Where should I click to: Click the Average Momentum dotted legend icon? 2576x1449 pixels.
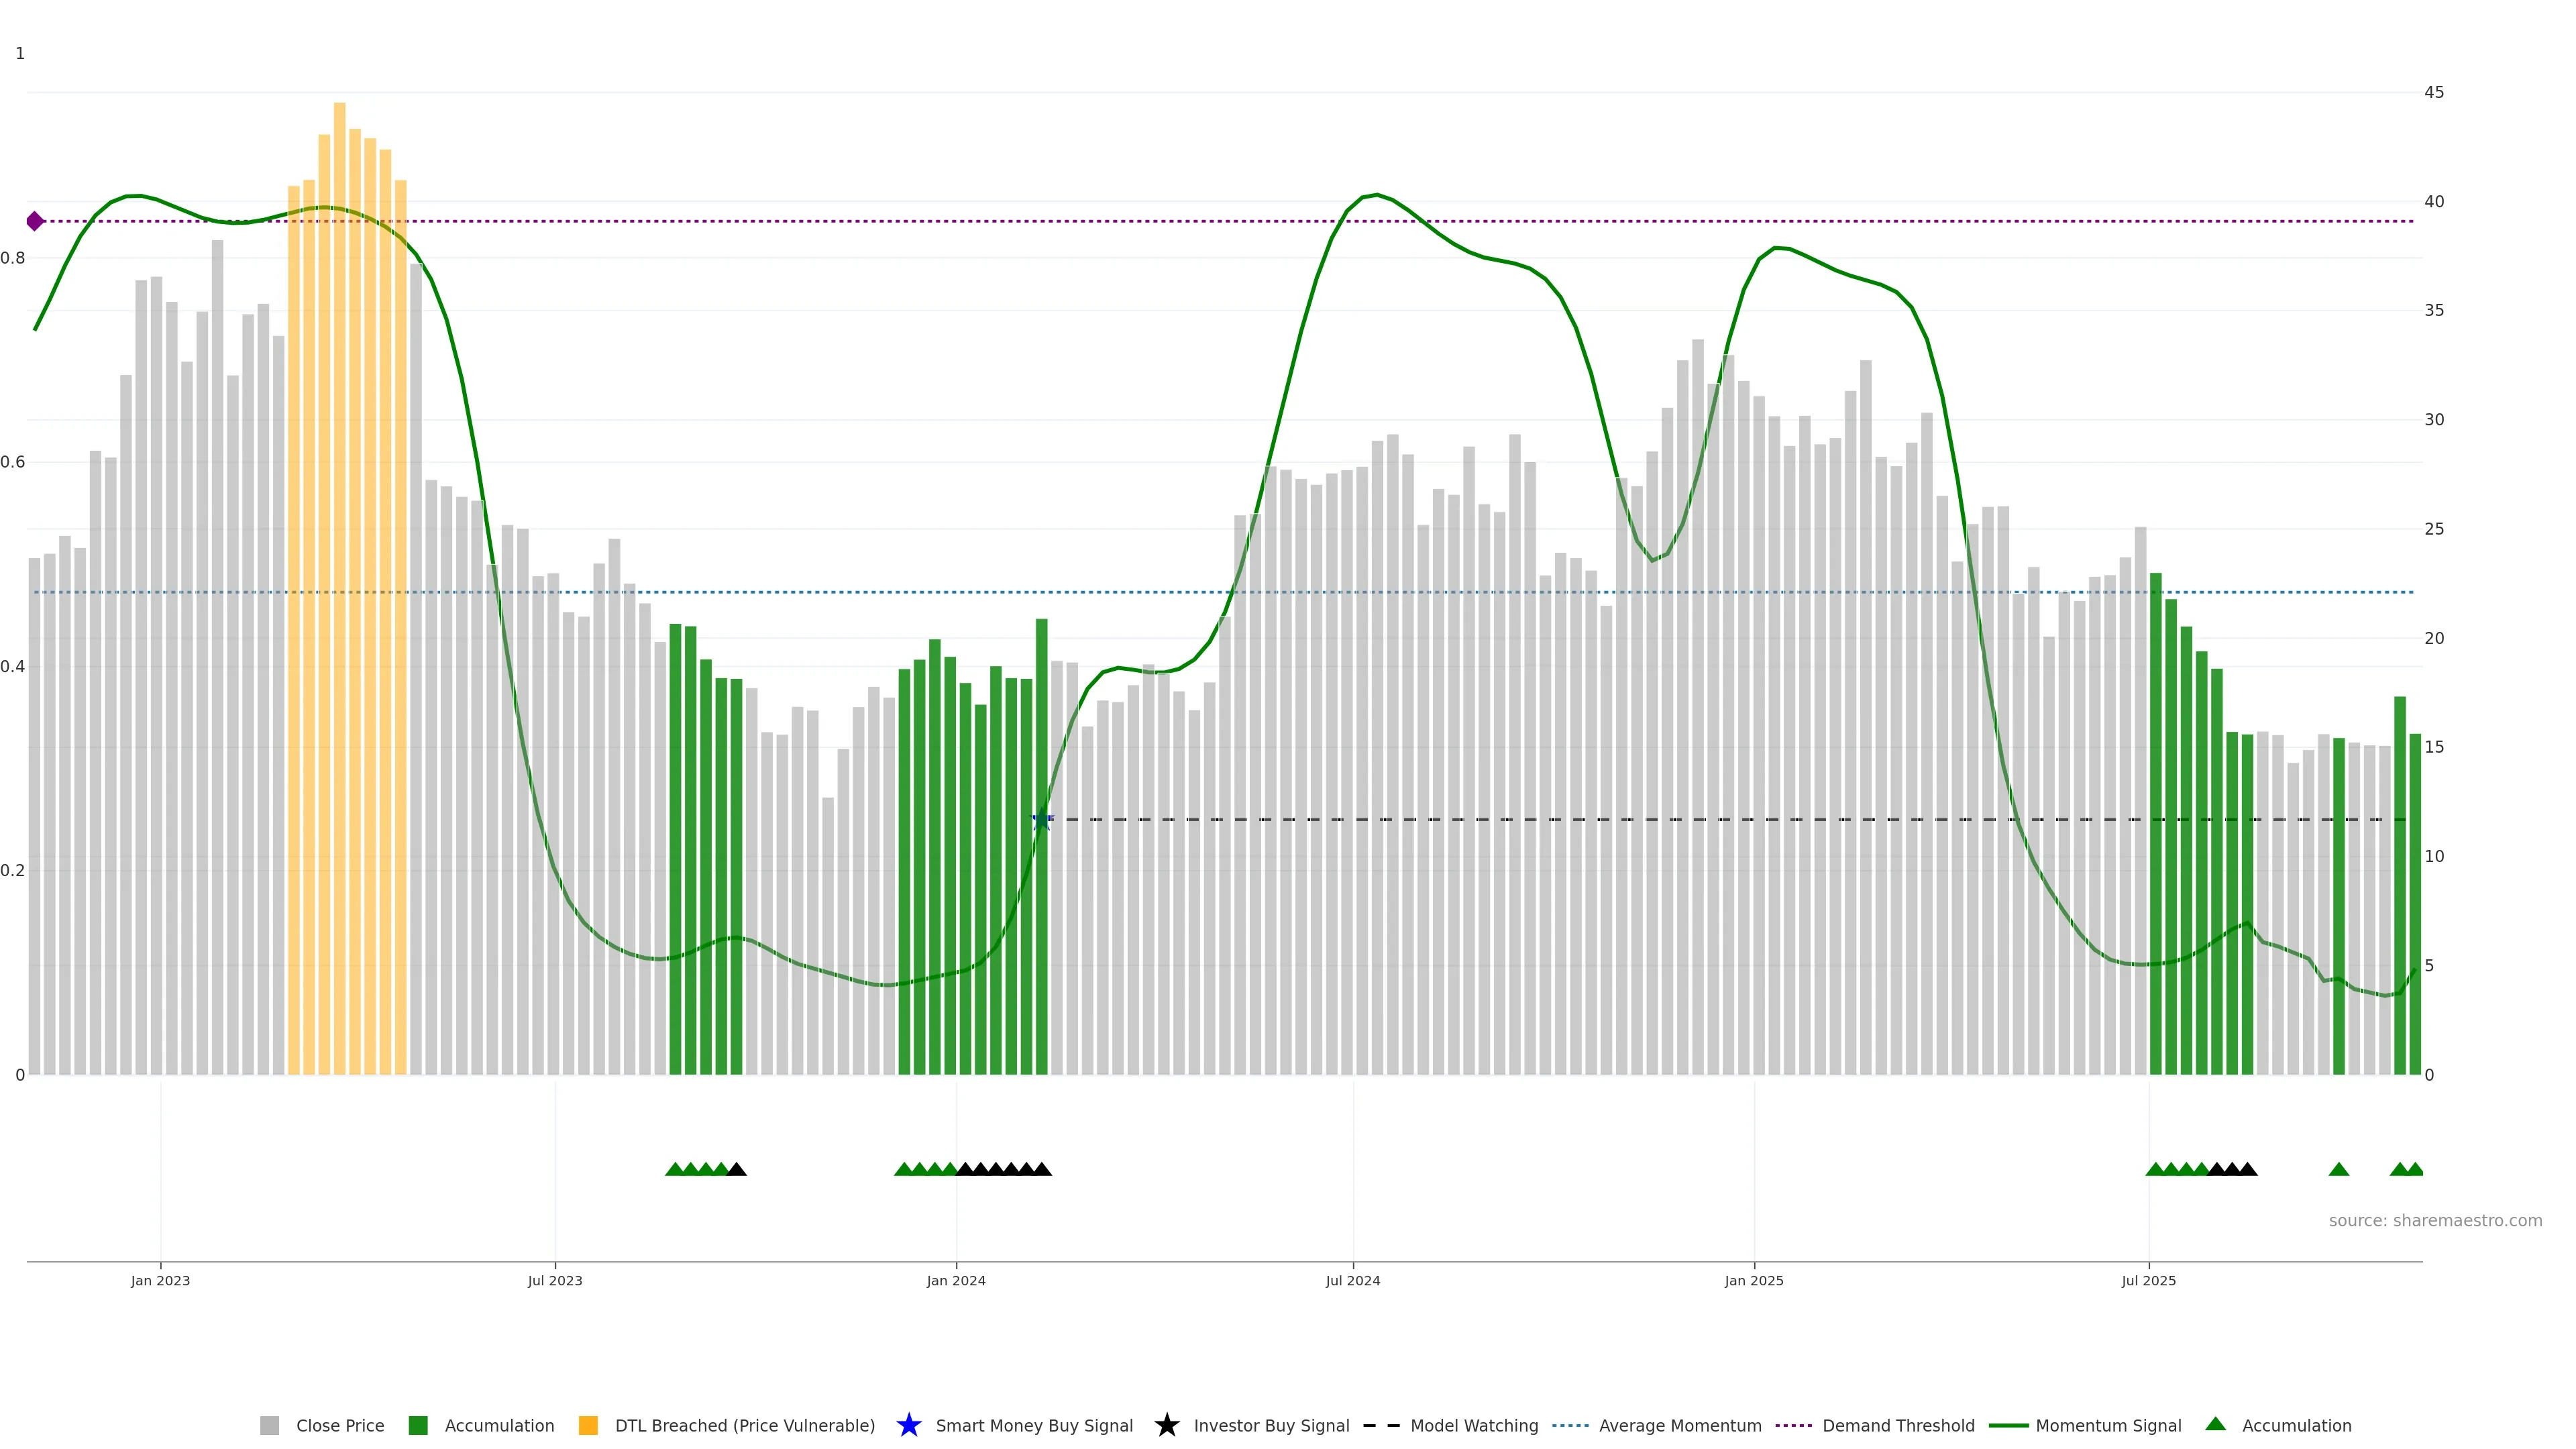[x=1570, y=1425]
